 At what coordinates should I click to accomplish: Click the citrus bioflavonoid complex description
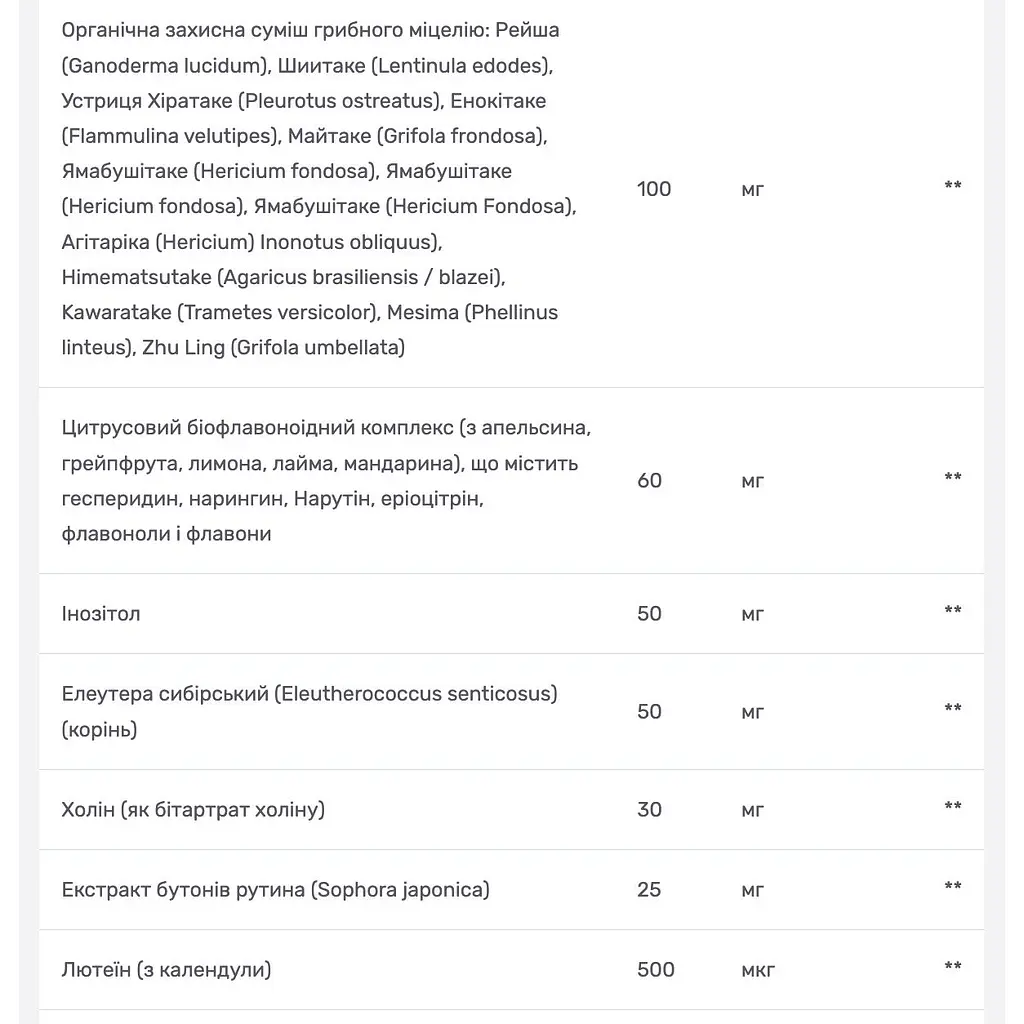(x=326, y=481)
